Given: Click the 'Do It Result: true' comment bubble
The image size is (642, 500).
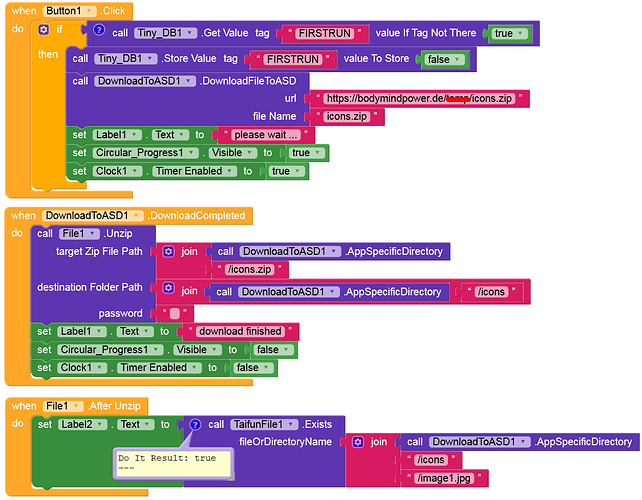Looking at the screenshot, I should (172, 463).
